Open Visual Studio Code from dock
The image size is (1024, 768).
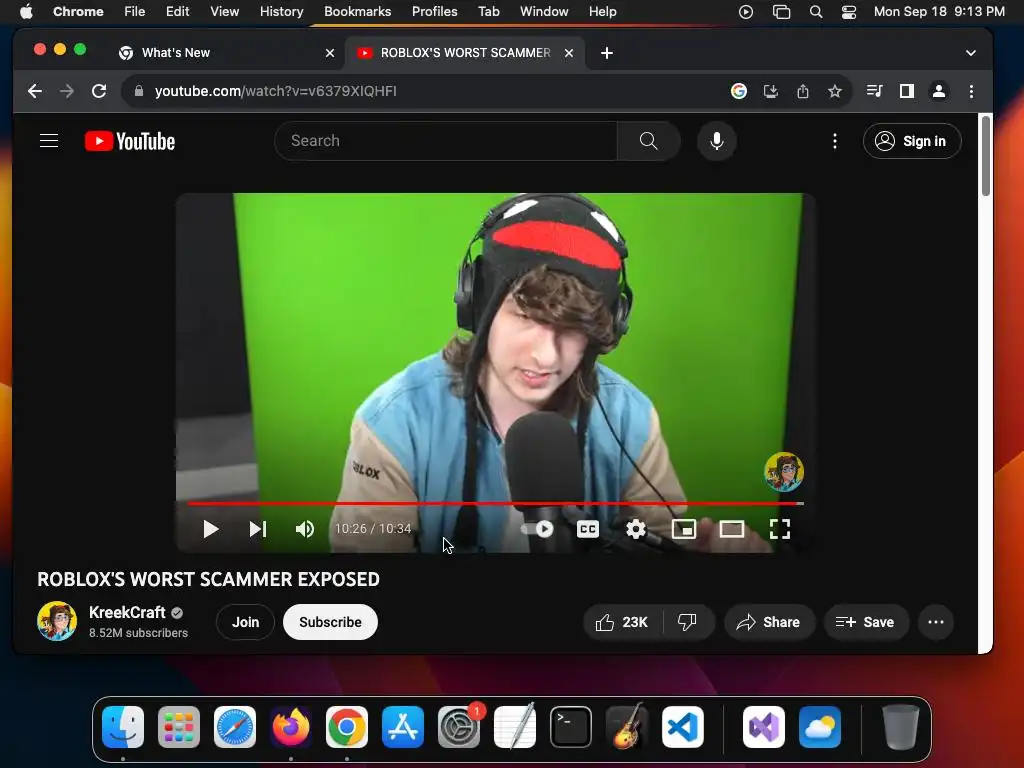pyautogui.click(x=682, y=727)
